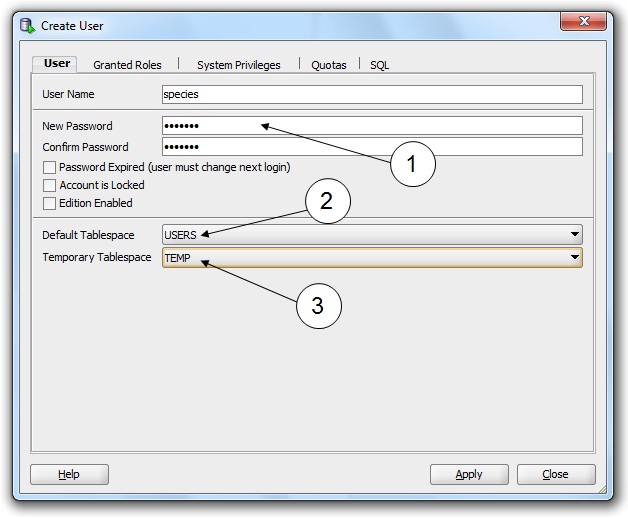Check the Account is Locked checkbox
This screenshot has width=628, height=519.
[x=49, y=185]
